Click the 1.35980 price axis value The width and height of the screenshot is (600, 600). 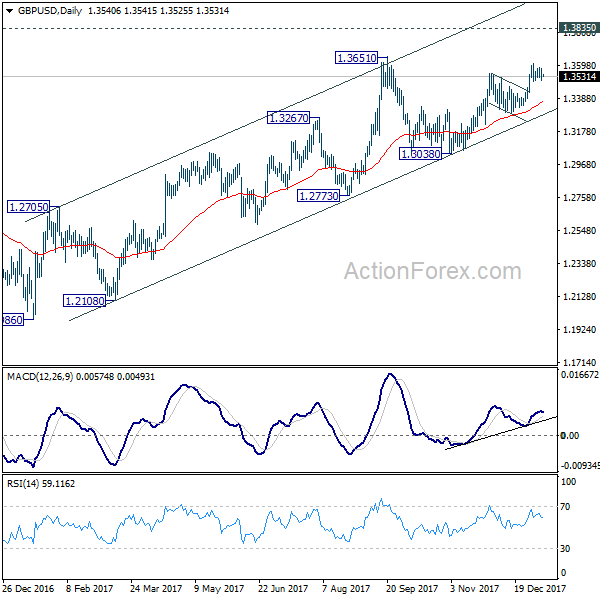[x=579, y=66]
